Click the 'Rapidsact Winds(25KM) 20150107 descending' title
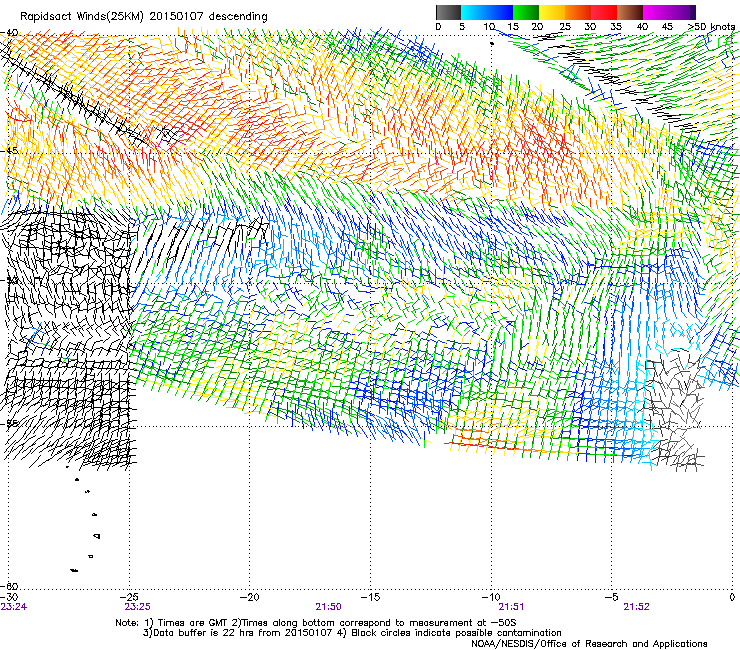This screenshot has height=650, width=740. coord(143,17)
